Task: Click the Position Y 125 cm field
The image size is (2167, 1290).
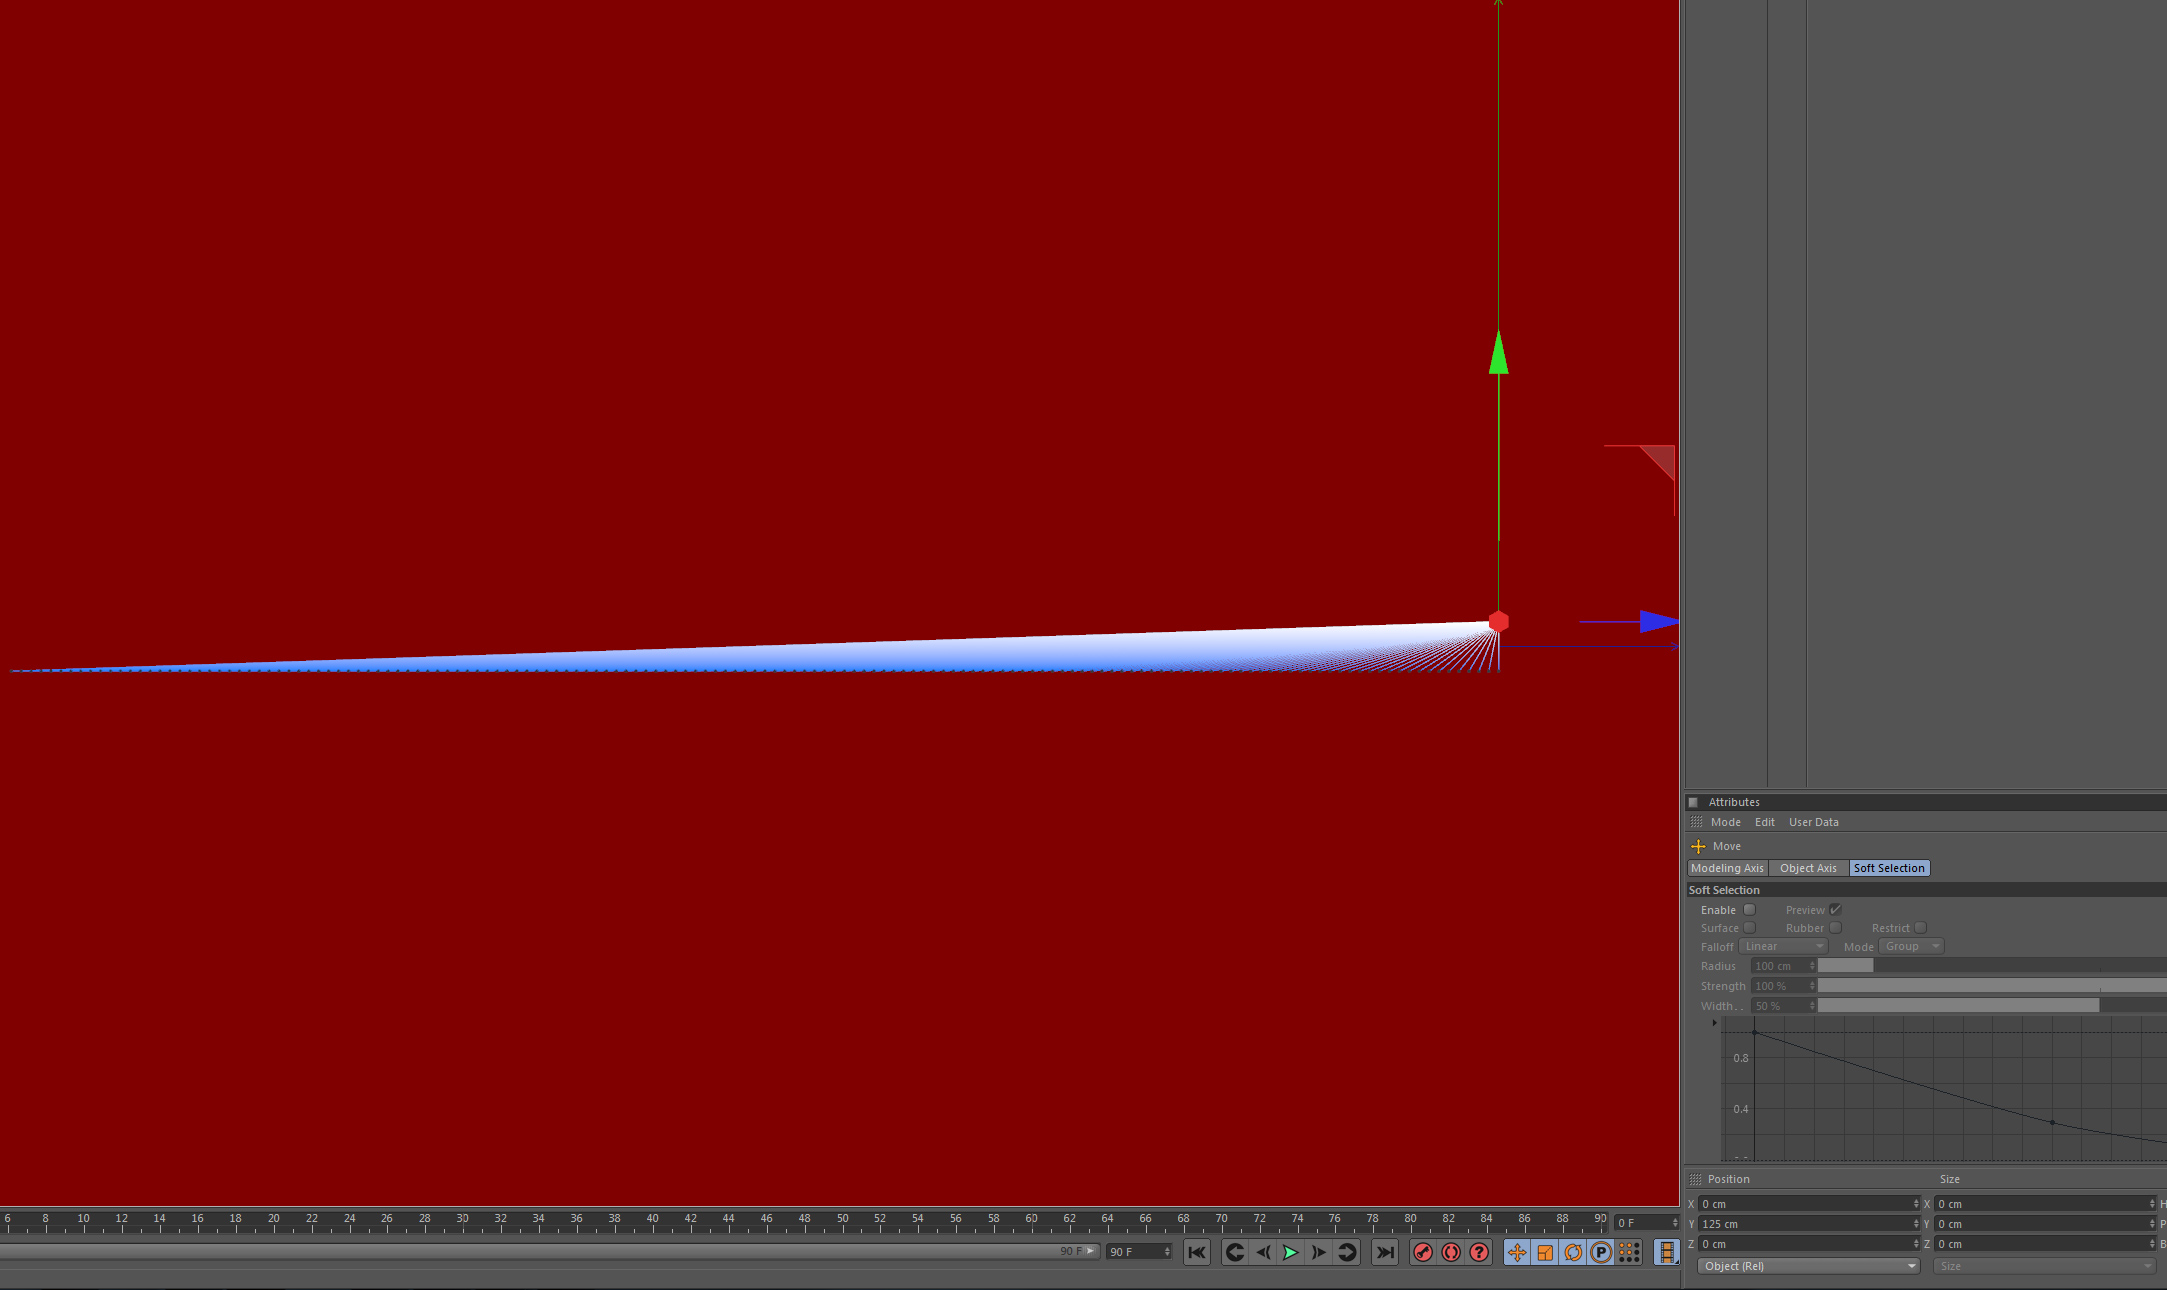Action: click(x=1805, y=1224)
